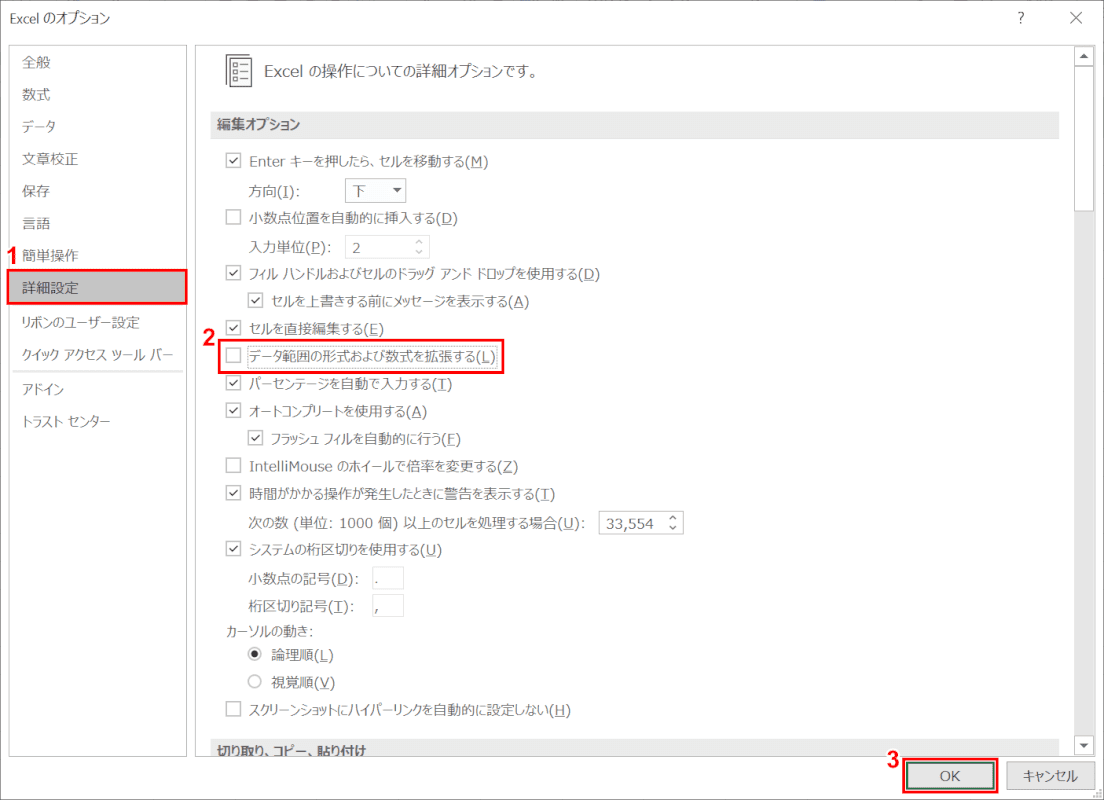The image size is (1104, 800).
Task: Decrease cell count with down spinner arrow
Action: point(673,528)
